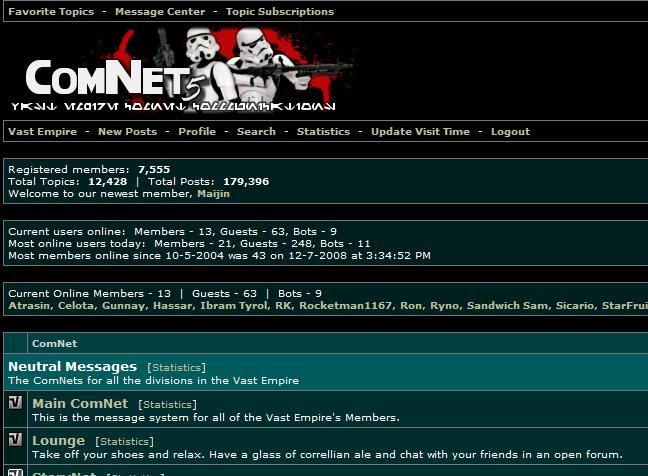This screenshot has height=476, width=648.
Task: Open Gunnay's member profile
Action: [x=123, y=306]
